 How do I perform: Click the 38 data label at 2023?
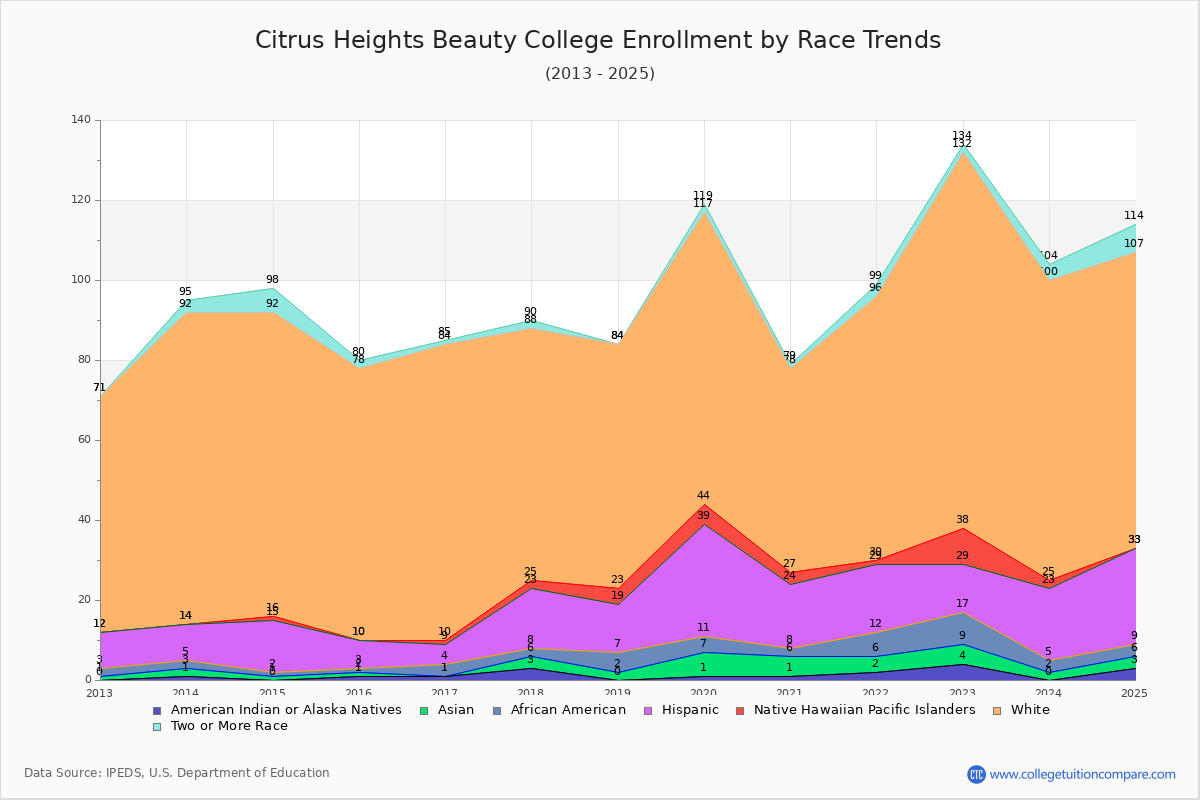pos(962,520)
